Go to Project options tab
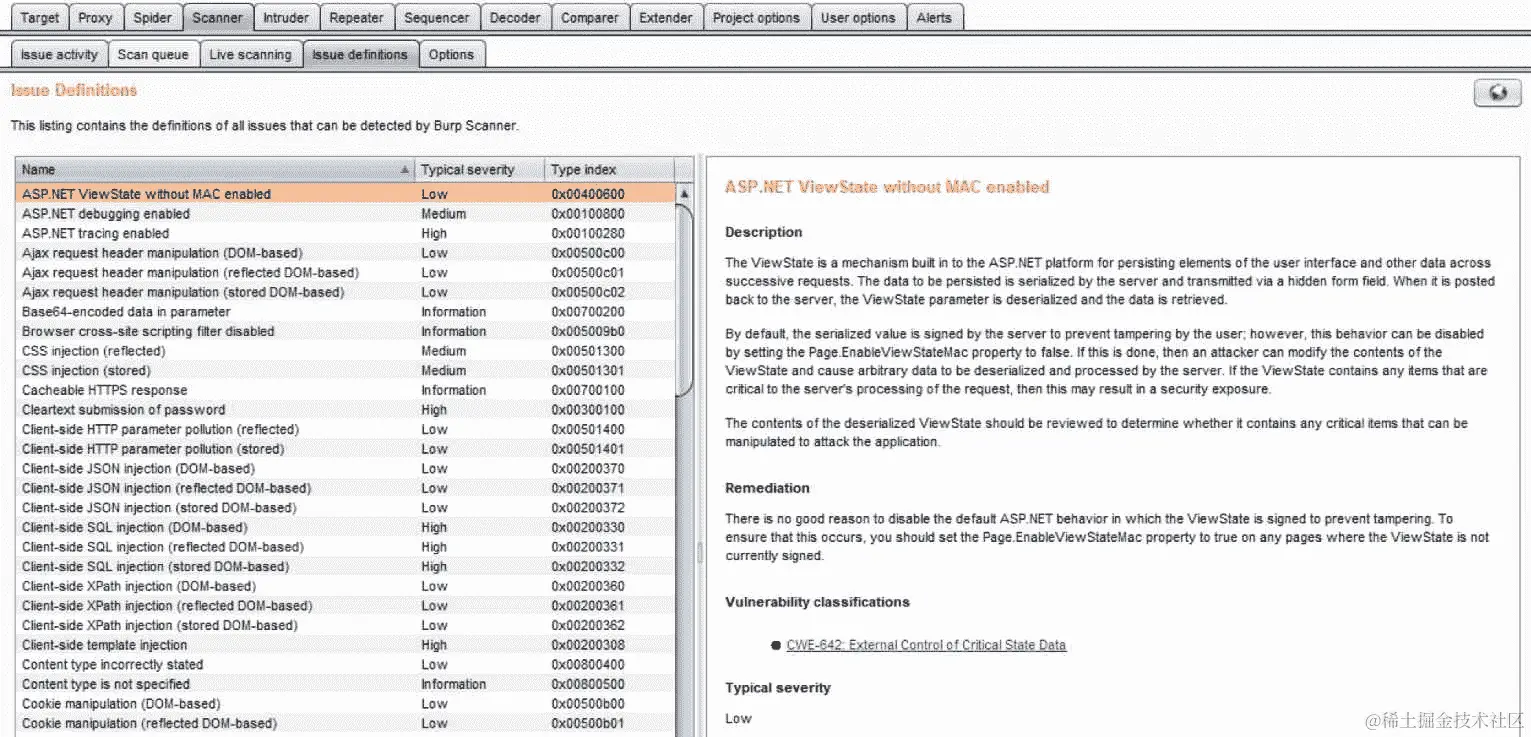 [756, 17]
